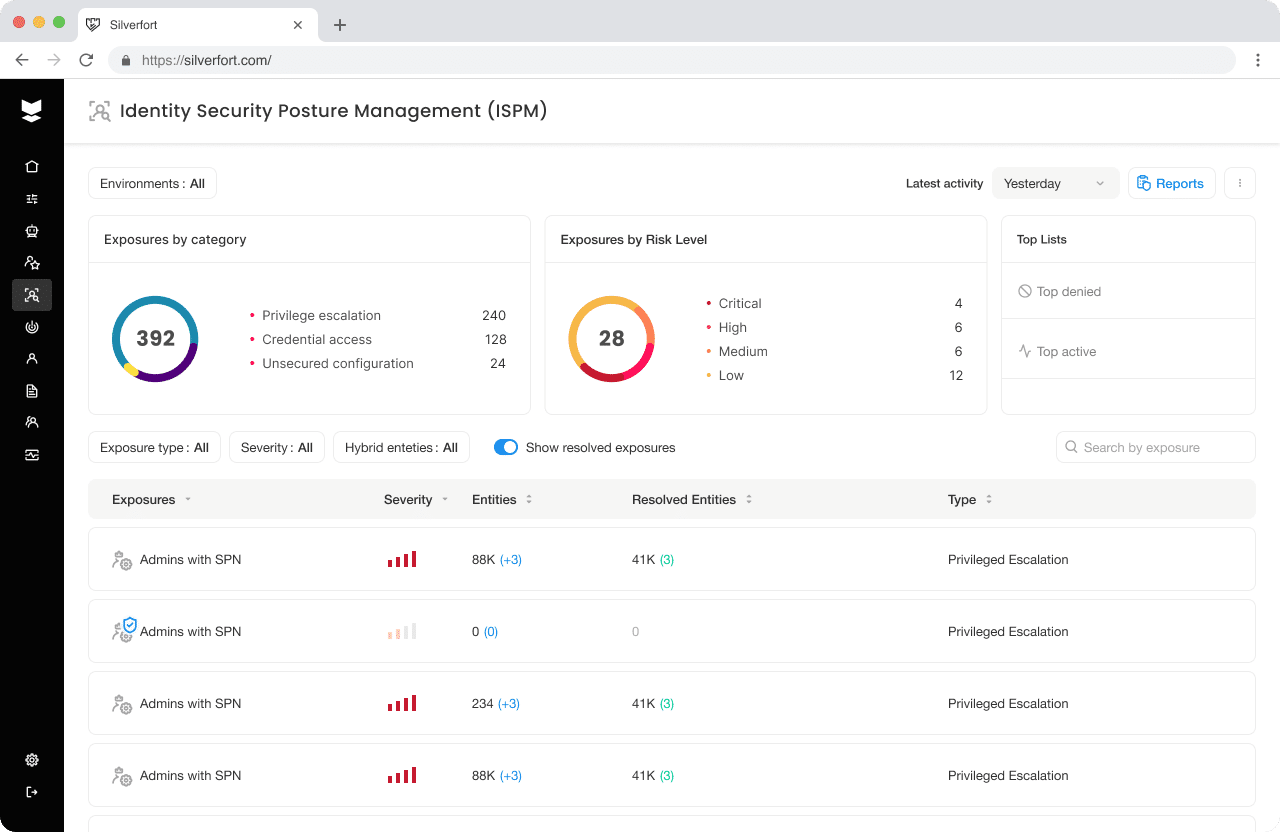The width and height of the screenshot is (1280, 832).
Task: Click the pulse icon beside Top active
Action: point(1025,351)
